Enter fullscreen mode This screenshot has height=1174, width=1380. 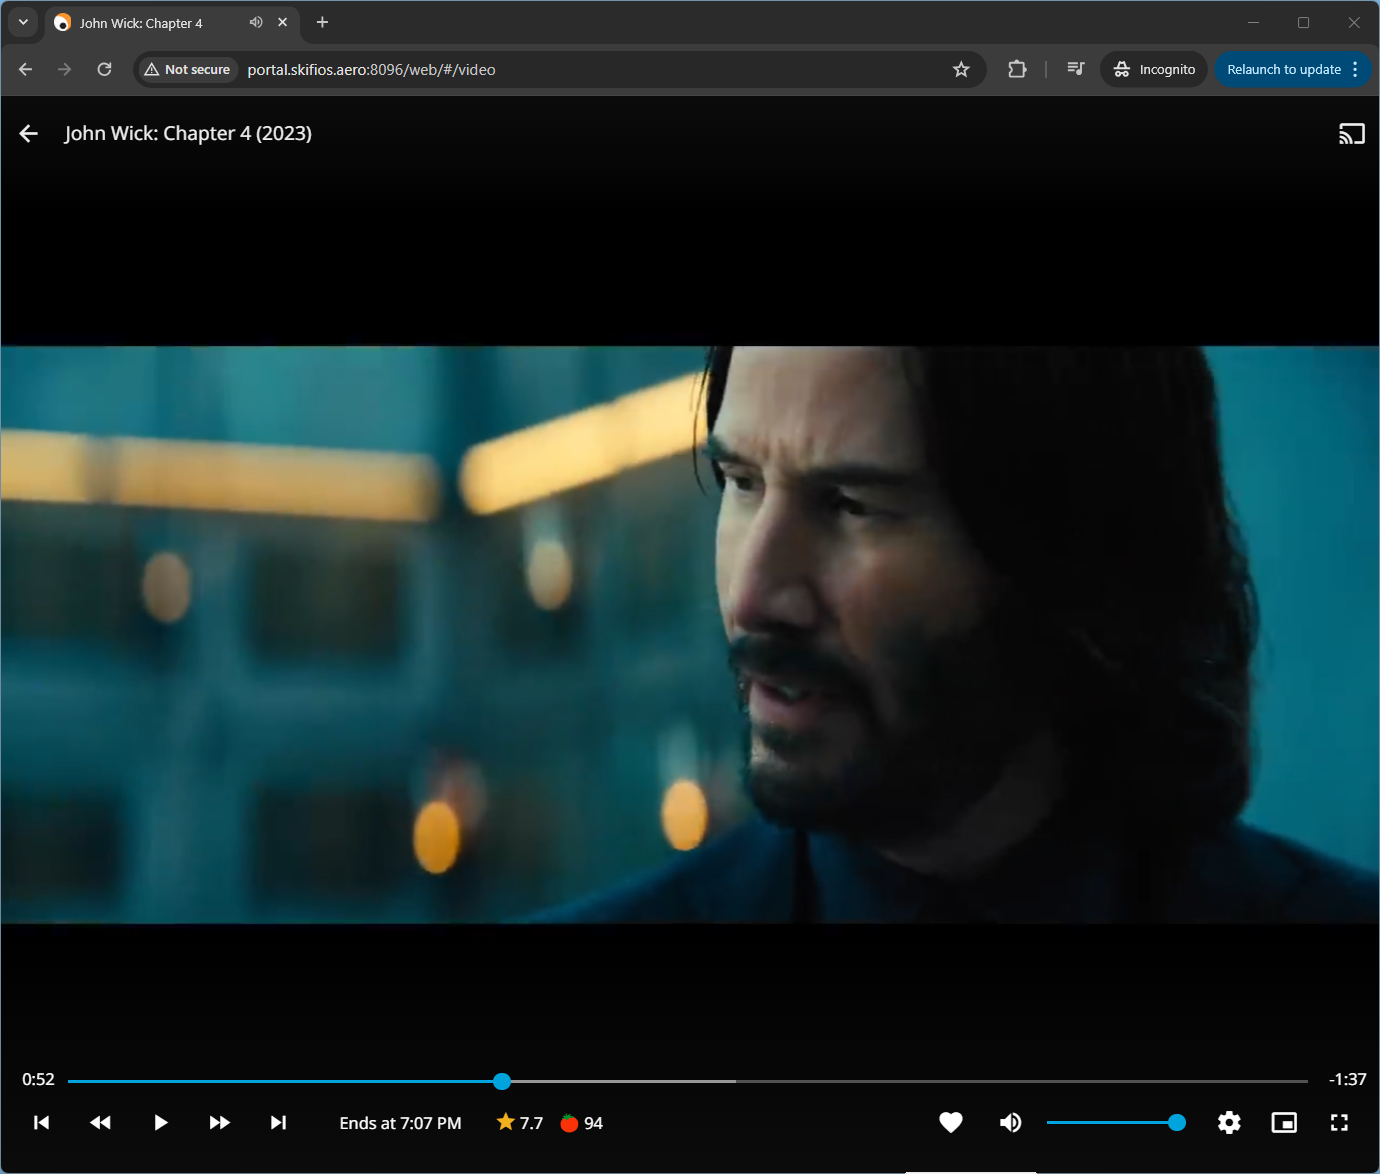click(1339, 1123)
